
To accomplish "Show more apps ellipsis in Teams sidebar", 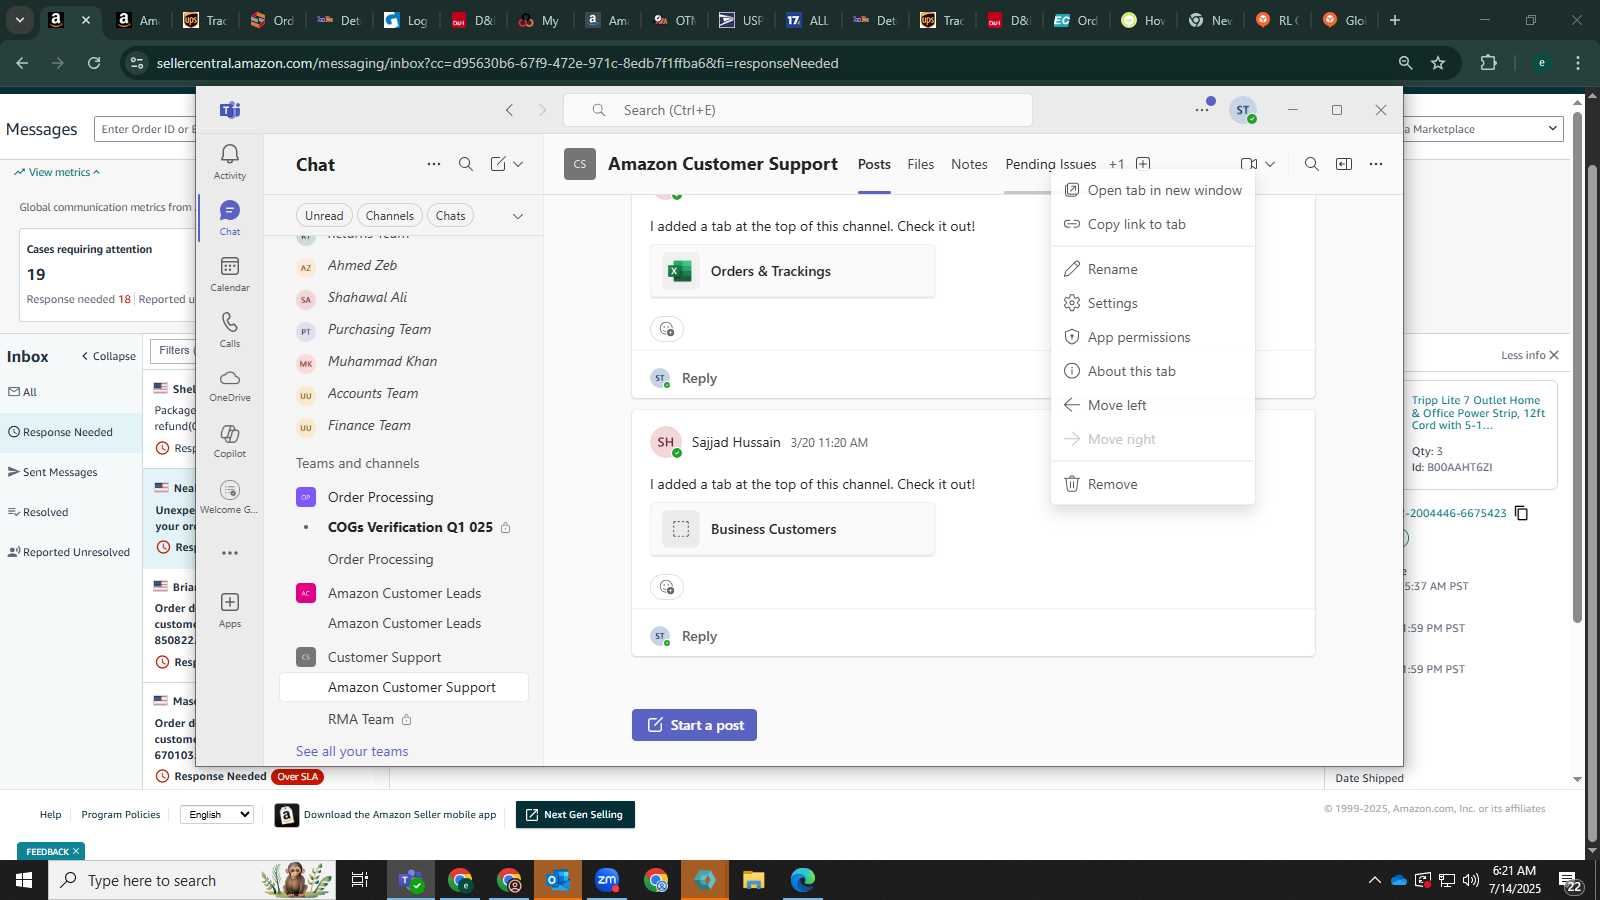I will click(x=229, y=552).
